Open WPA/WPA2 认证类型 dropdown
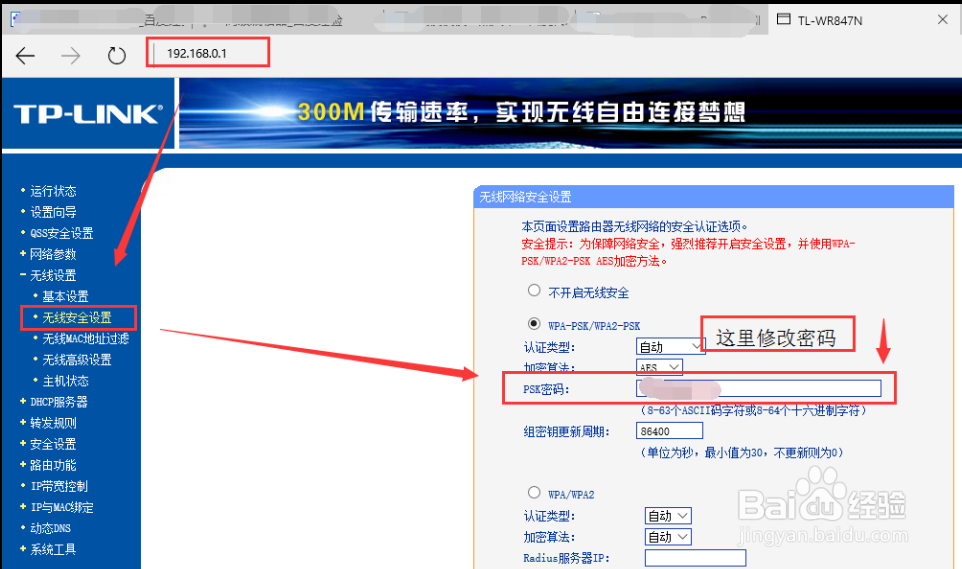This screenshot has width=962, height=569. pos(668,516)
